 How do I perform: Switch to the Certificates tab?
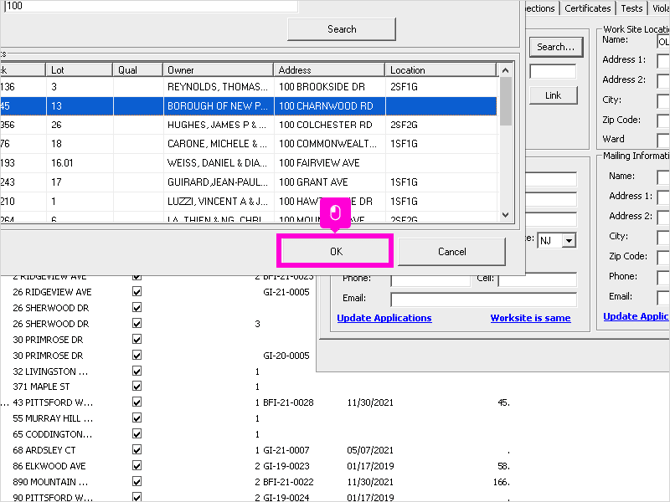588,9
